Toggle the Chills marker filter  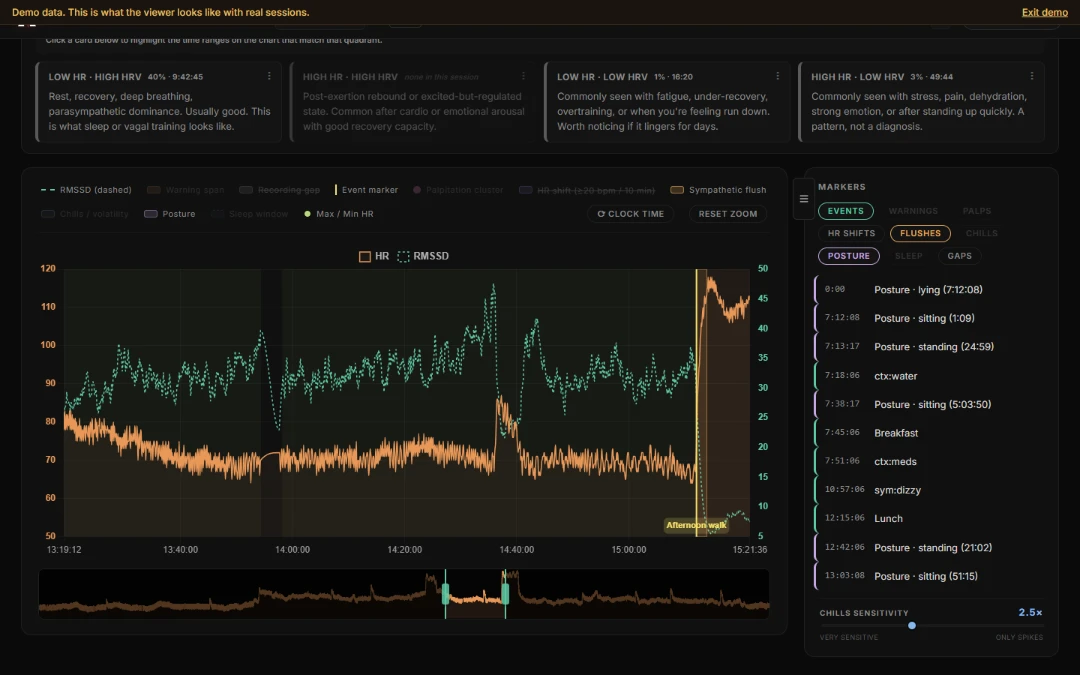[982, 233]
